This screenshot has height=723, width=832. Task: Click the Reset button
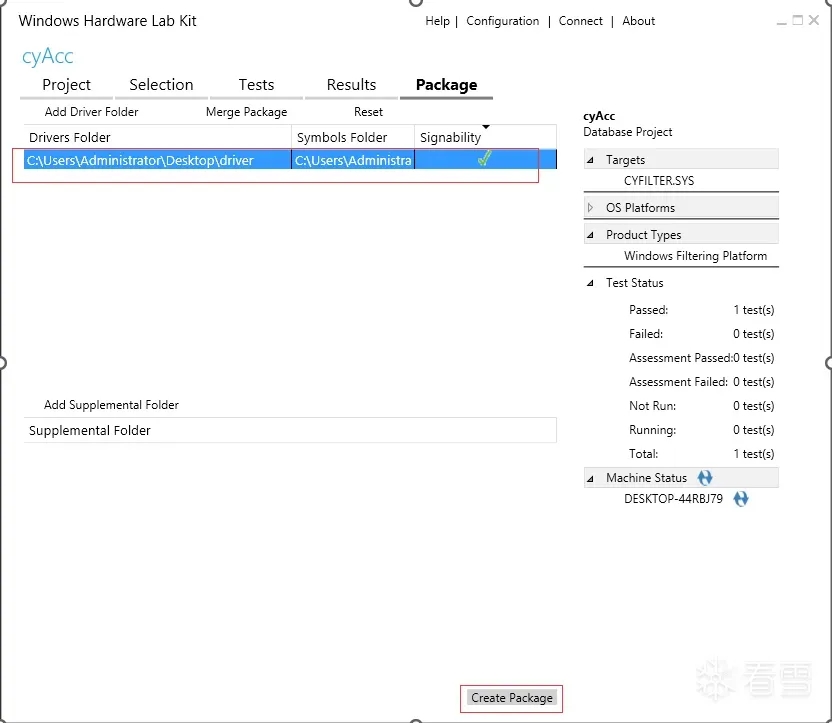tap(368, 112)
